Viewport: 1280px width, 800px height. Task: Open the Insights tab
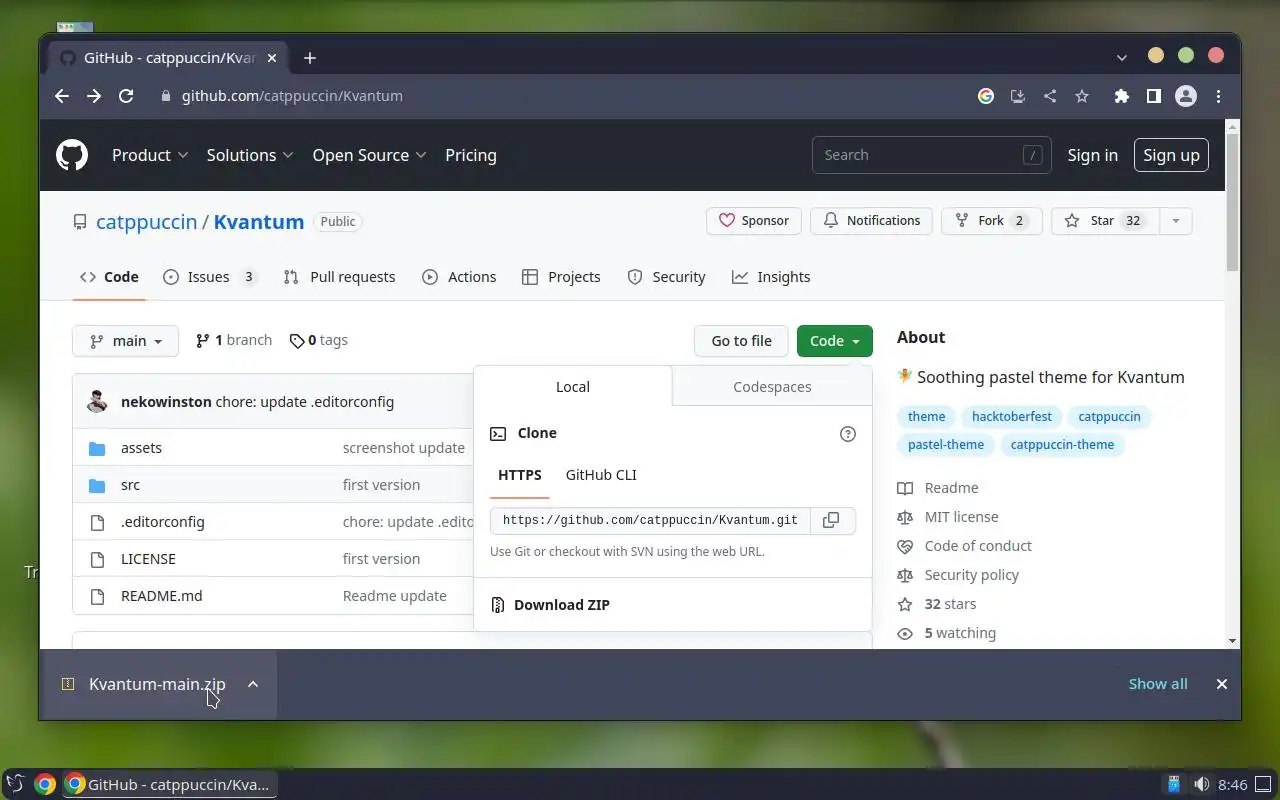[x=771, y=277]
